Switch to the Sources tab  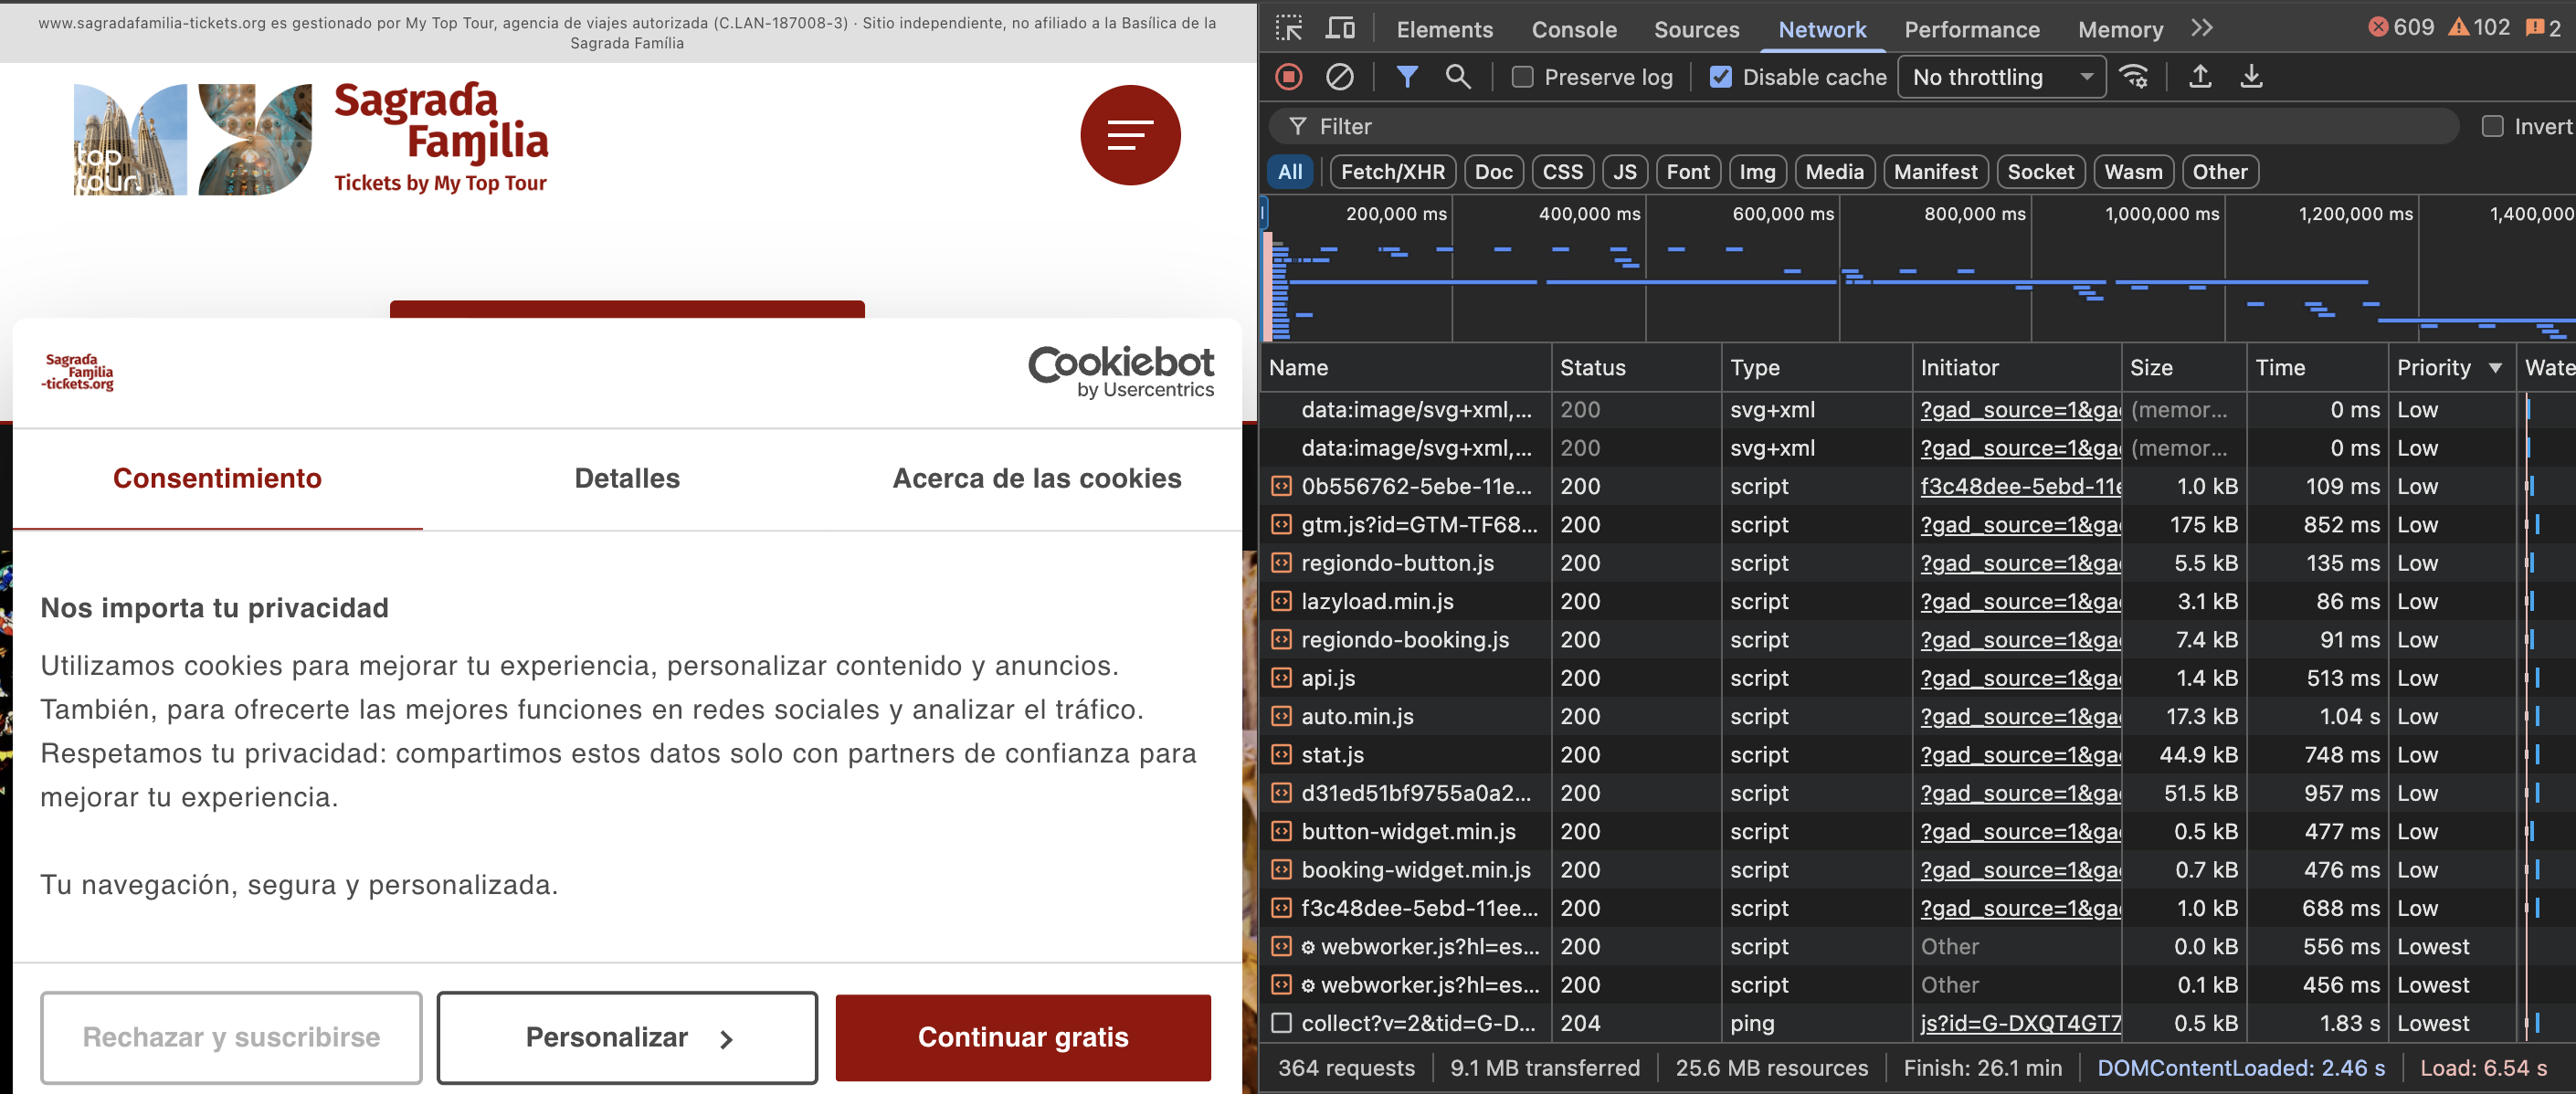[1696, 30]
